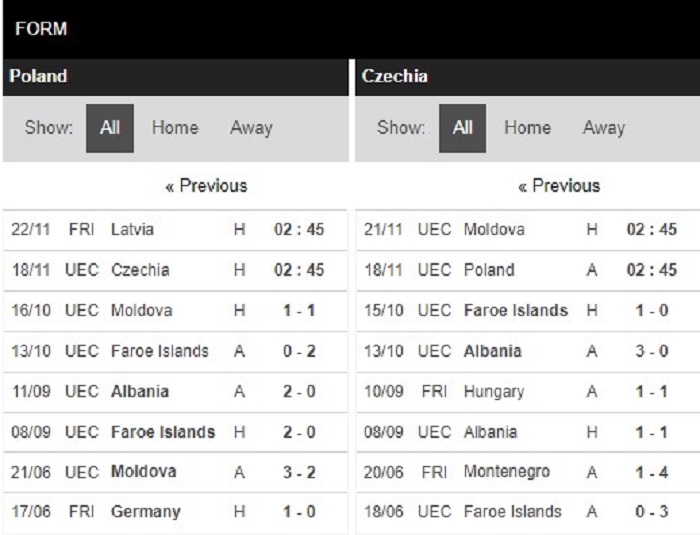The width and height of the screenshot is (700, 535).
Task: Open Previous matches link under Czechia
Action: (x=559, y=186)
